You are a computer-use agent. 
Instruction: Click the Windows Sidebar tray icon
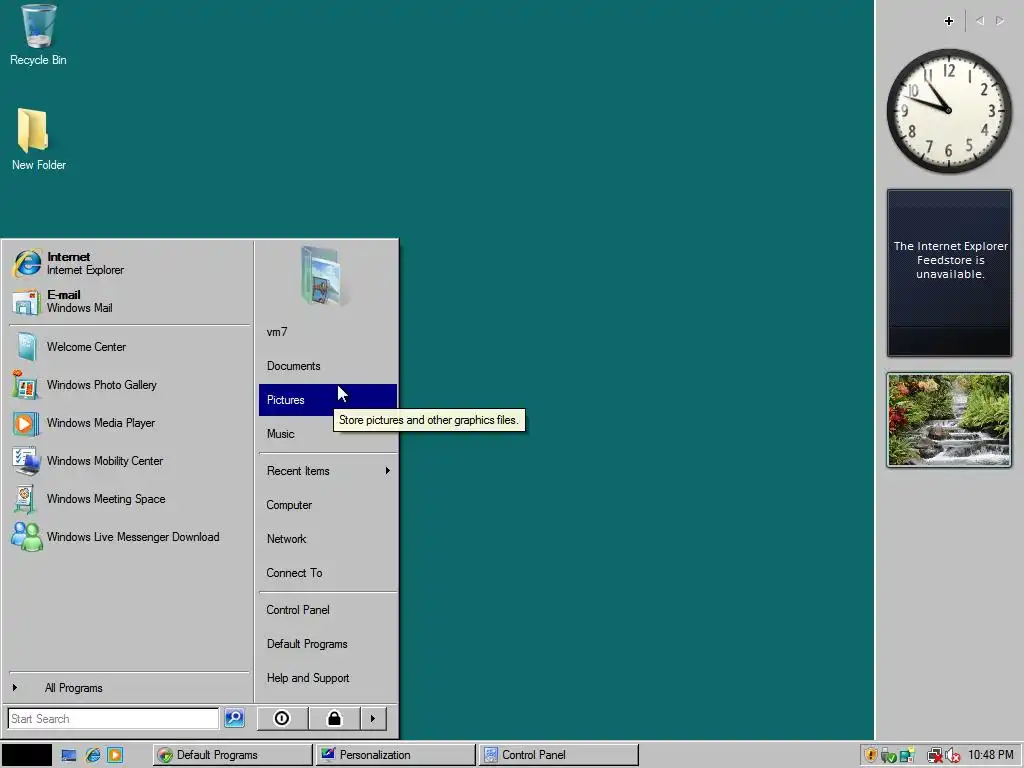point(907,756)
